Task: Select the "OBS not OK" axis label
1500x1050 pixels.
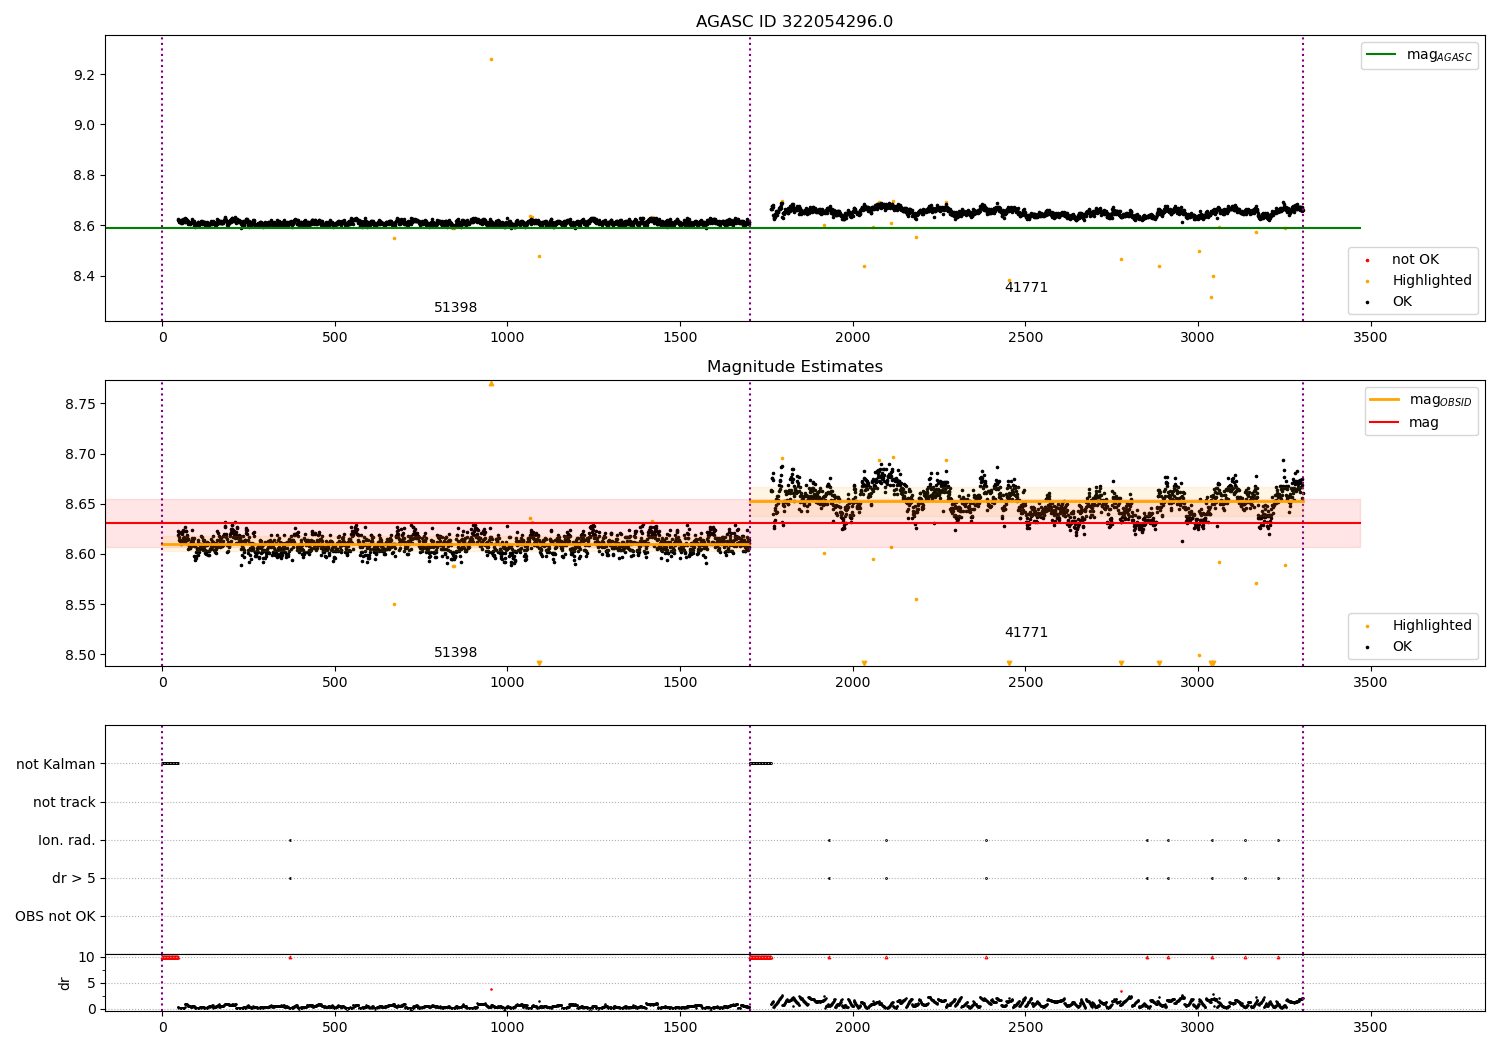Action: click(55, 916)
